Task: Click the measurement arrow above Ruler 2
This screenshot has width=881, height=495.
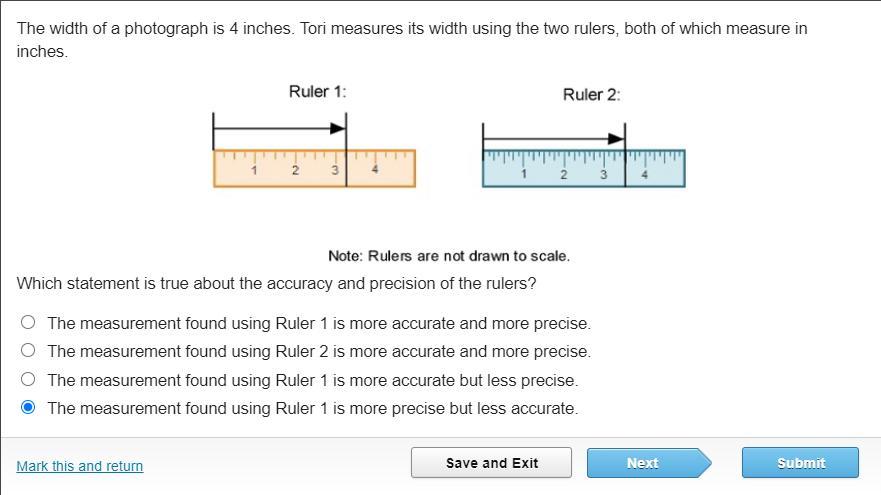Action: [554, 139]
